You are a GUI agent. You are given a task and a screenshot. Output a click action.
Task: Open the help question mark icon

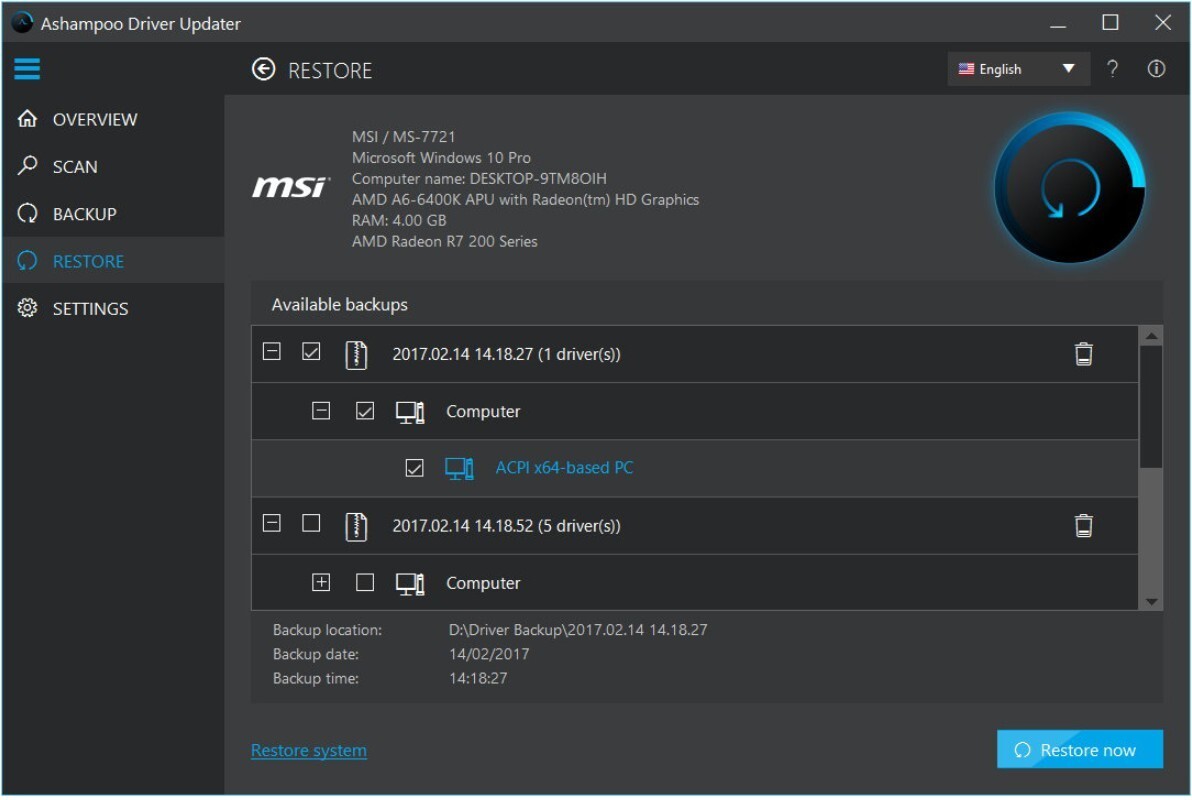point(1112,69)
